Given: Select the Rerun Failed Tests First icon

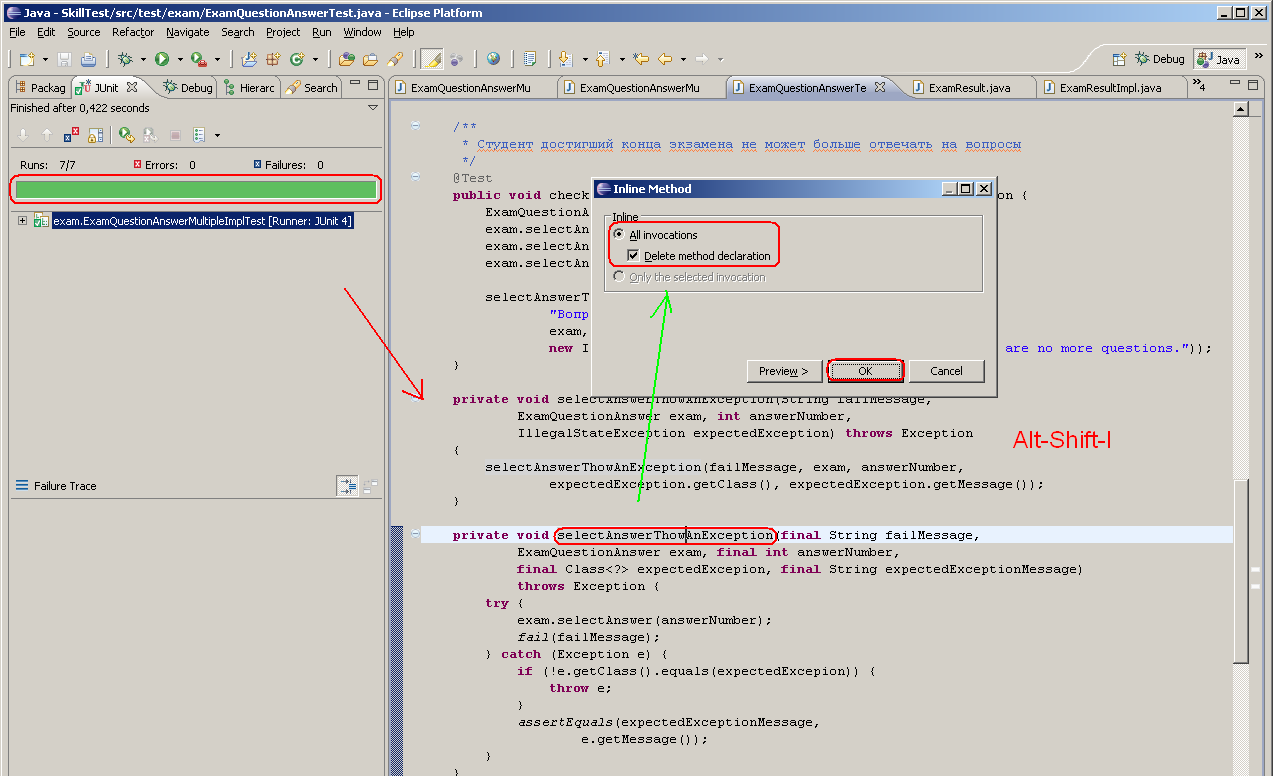Looking at the screenshot, I should [x=148, y=133].
